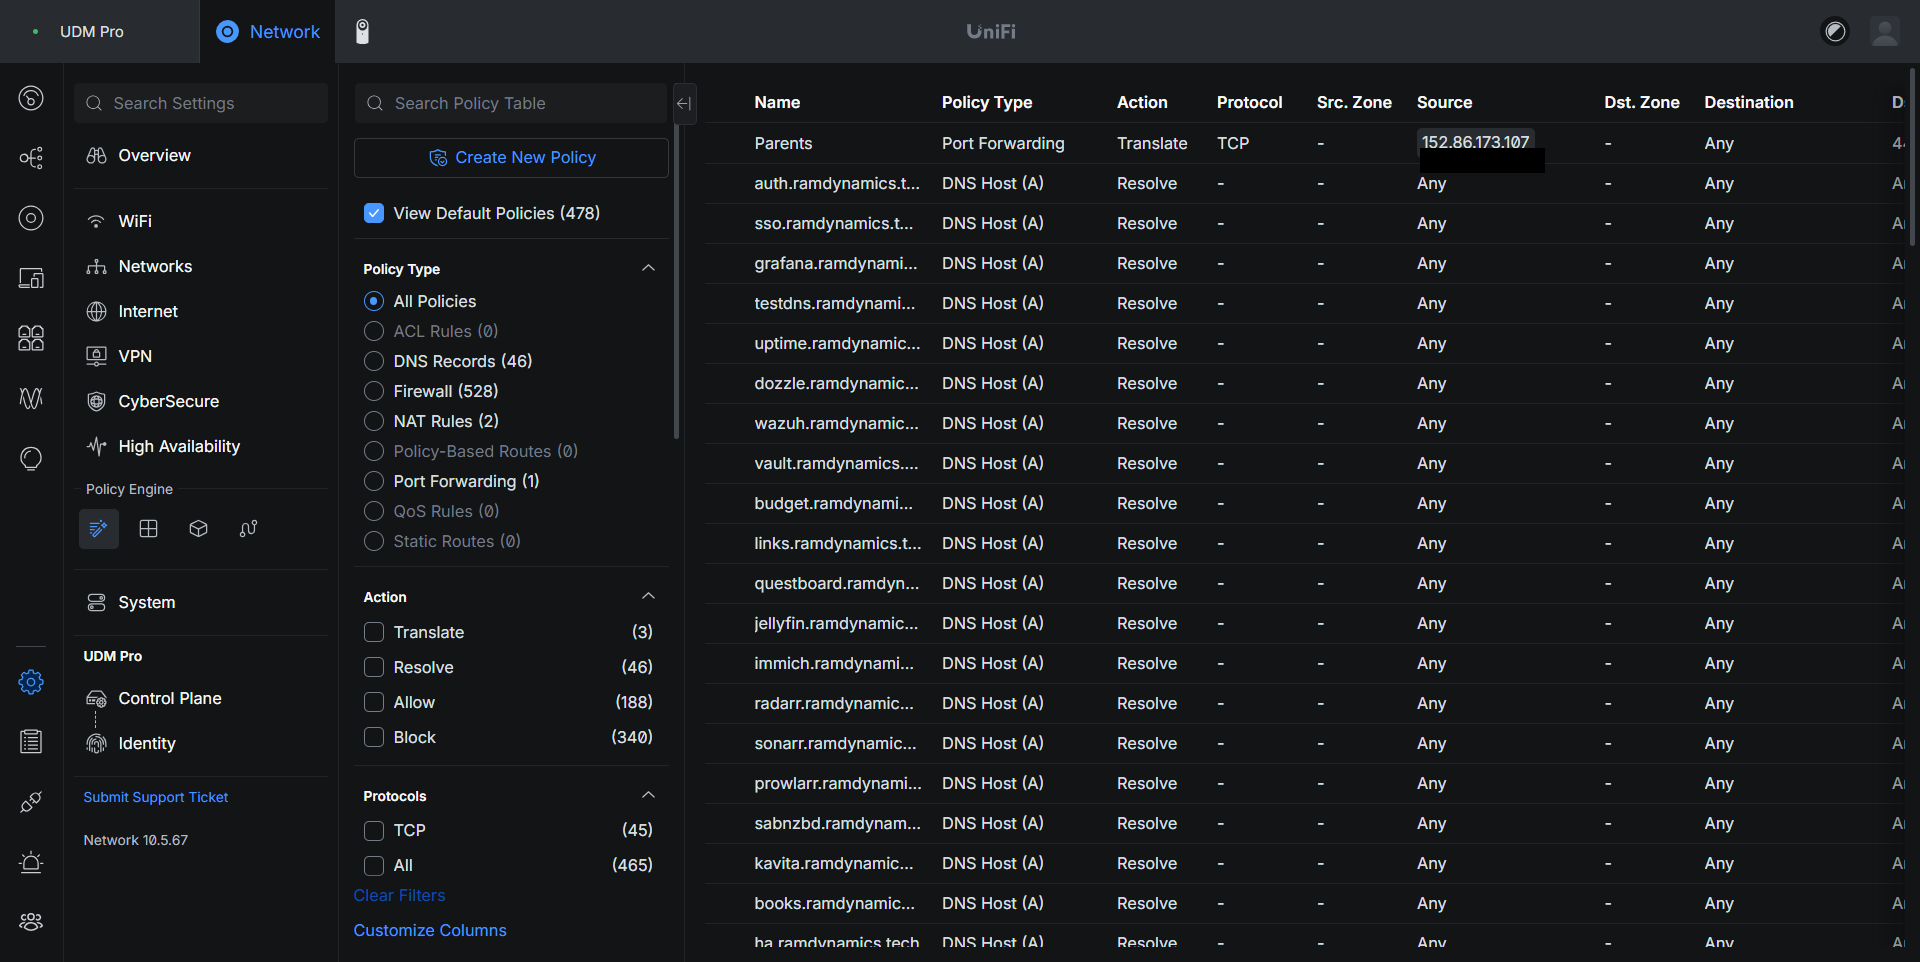Click Create New Policy button
Image resolution: width=1920 pixels, height=962 pixels.
click(x=511, y=158)
